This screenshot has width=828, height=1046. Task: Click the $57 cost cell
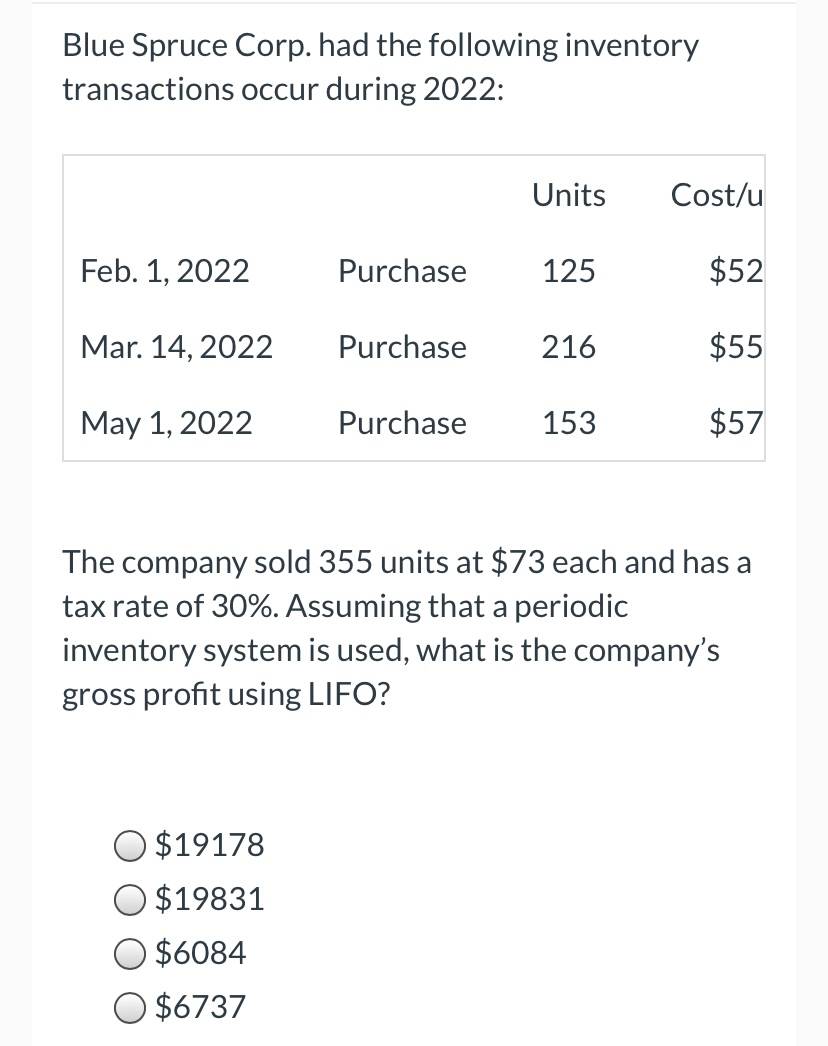click(x=736, y=424)
